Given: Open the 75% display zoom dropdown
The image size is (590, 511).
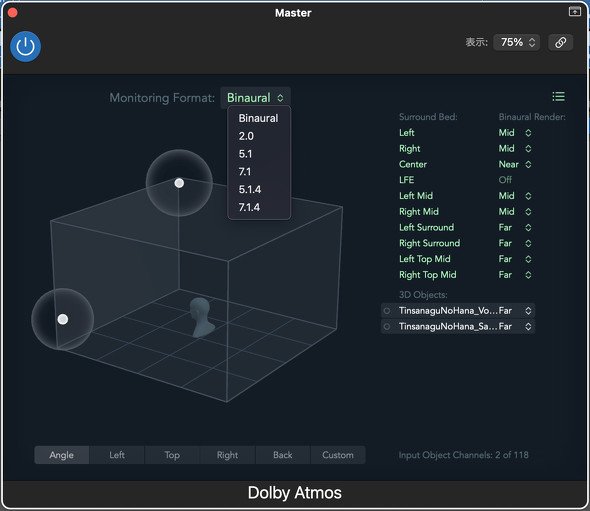Looking at the screenshot, I should [x=517, y=42].
